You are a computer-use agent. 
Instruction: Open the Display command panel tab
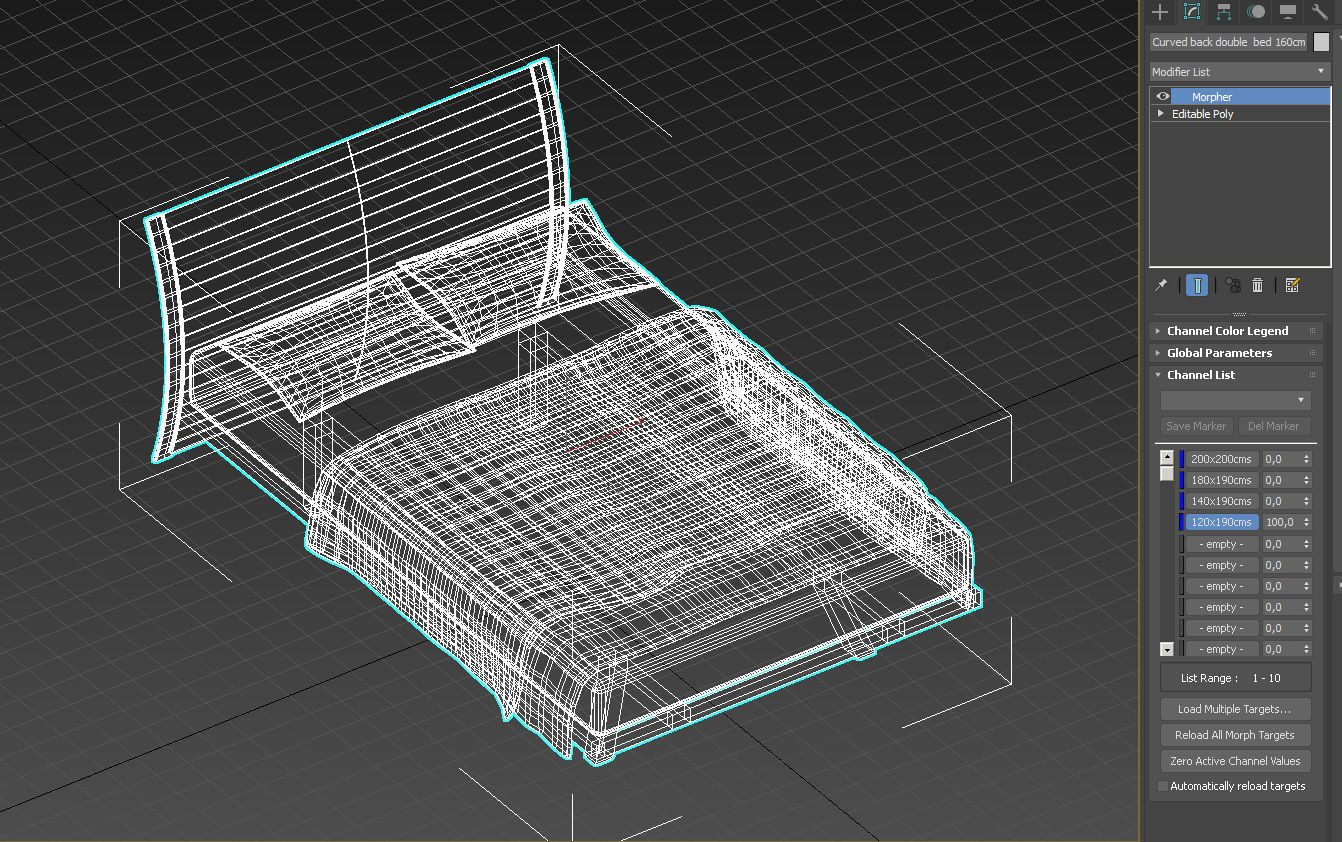[1288, 12]
